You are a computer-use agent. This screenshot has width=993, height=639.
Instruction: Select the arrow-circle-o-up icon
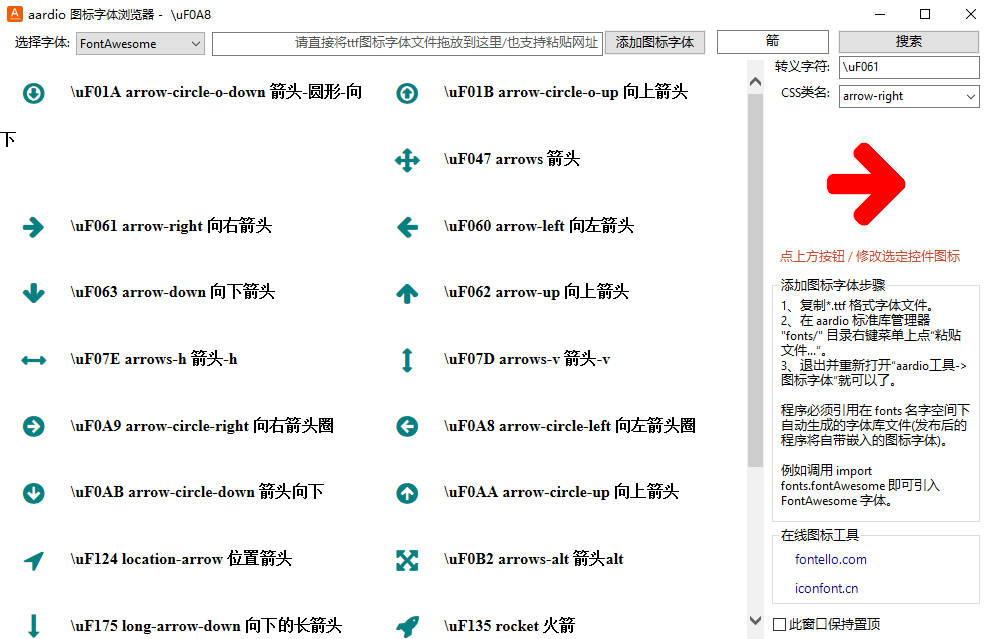pos(407,93)
